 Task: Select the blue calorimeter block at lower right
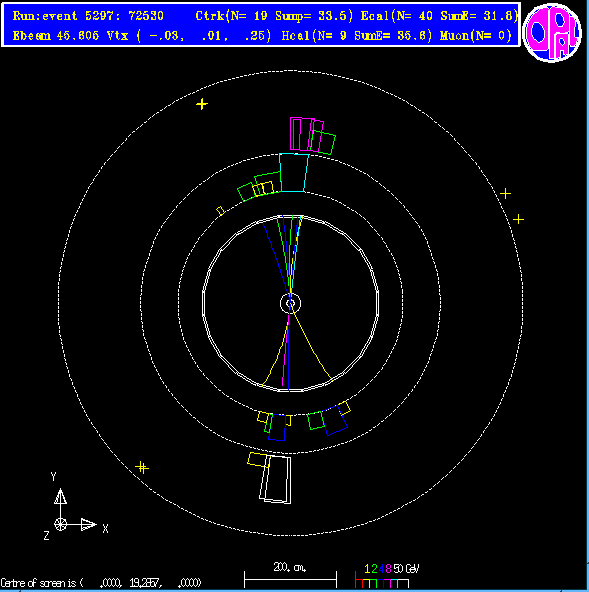335,421
